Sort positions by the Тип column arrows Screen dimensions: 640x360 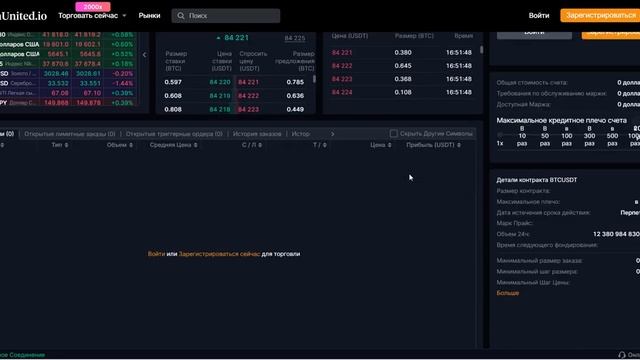pos(66,145)
